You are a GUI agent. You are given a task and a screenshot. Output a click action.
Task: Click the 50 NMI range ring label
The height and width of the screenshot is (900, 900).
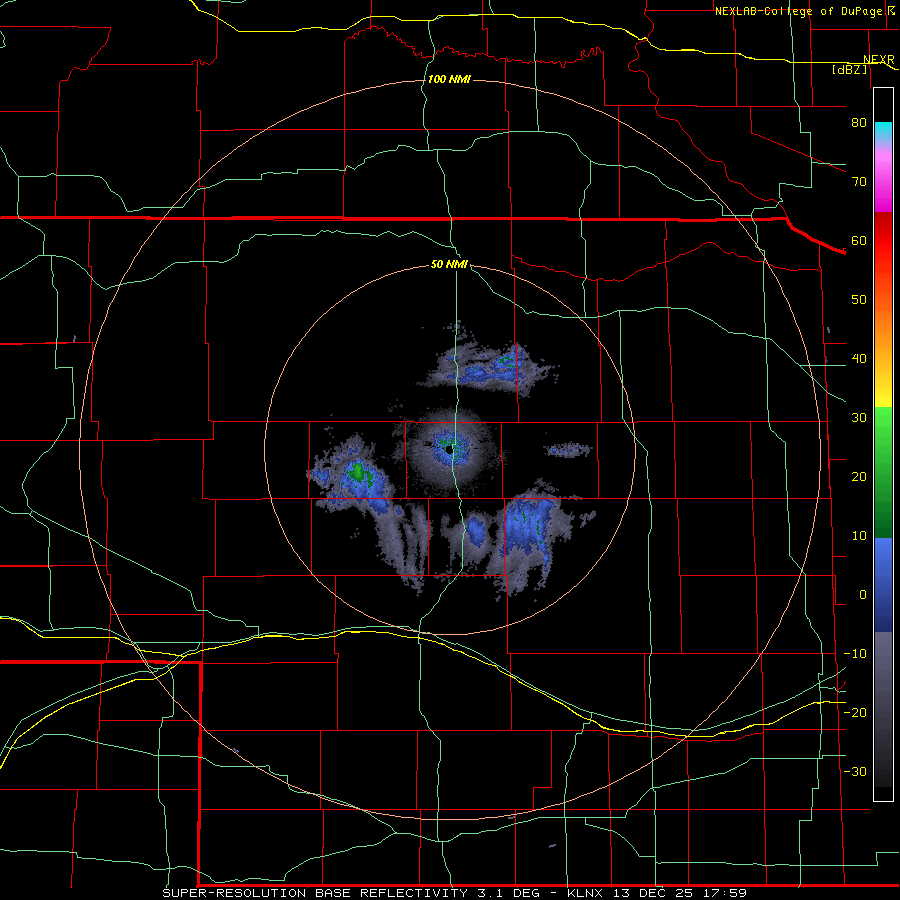(x=449, y=265)
